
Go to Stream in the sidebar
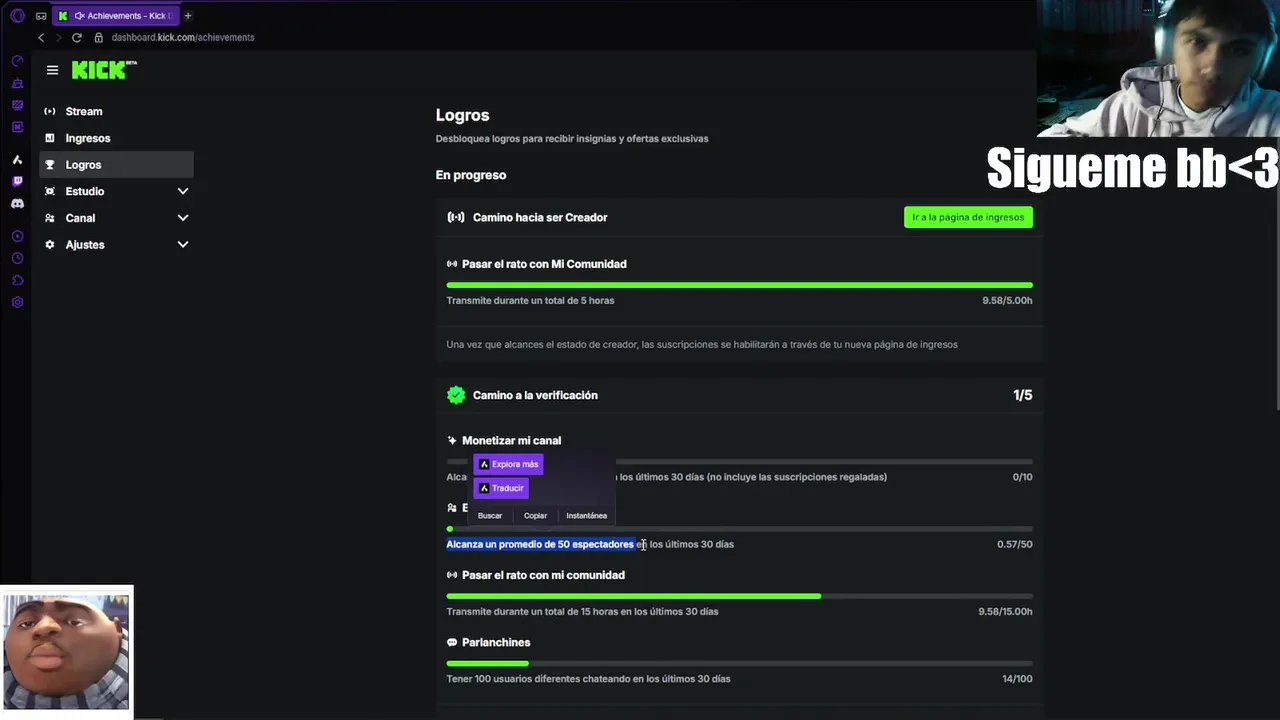click(x=84, y=111)
